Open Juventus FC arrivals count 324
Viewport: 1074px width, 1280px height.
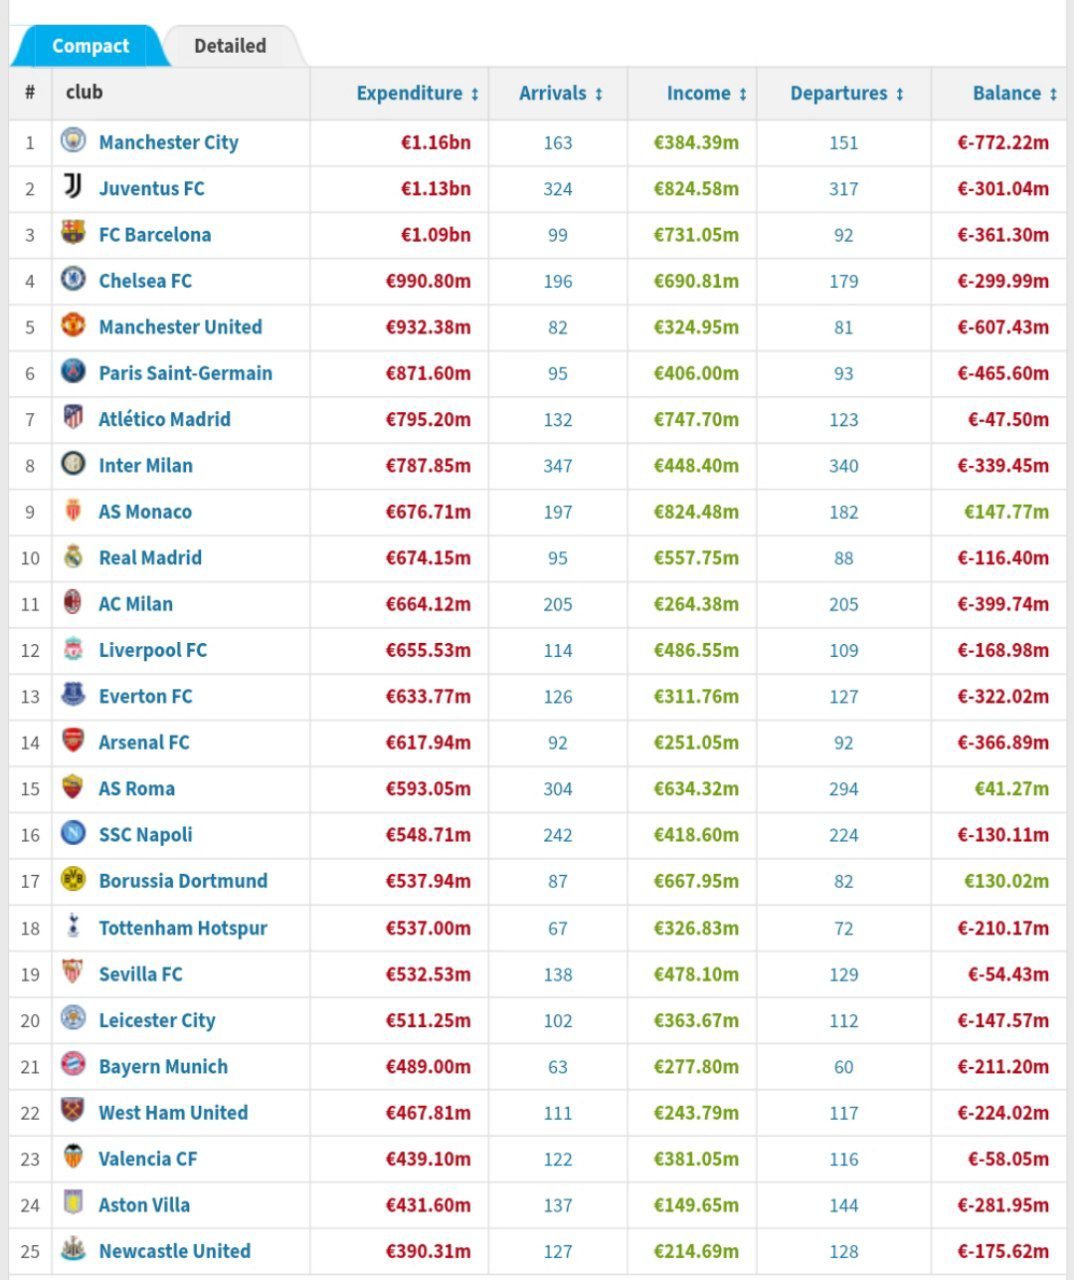(557, 189)
